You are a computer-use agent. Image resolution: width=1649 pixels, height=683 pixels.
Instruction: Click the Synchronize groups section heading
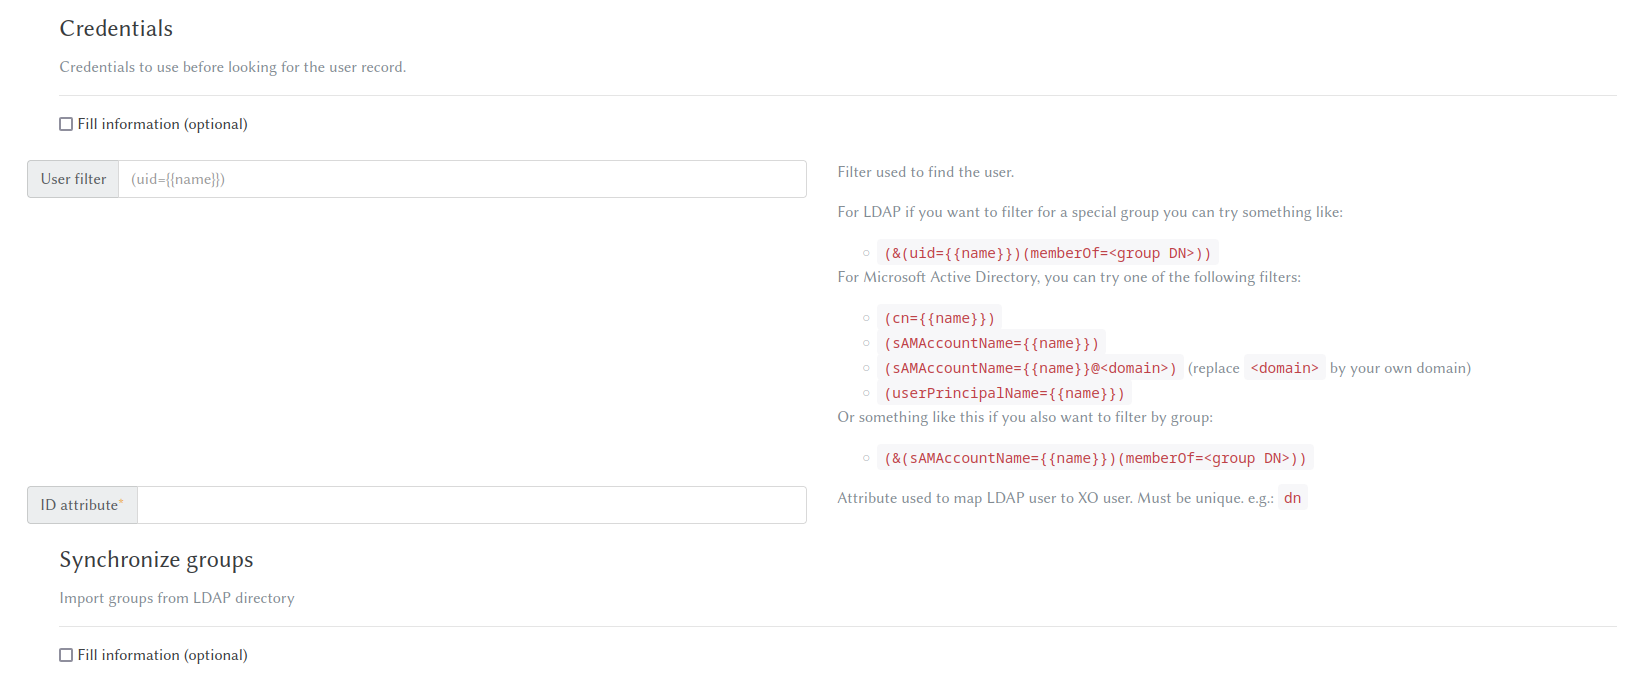pyautogui.click(x=156, y=559)
